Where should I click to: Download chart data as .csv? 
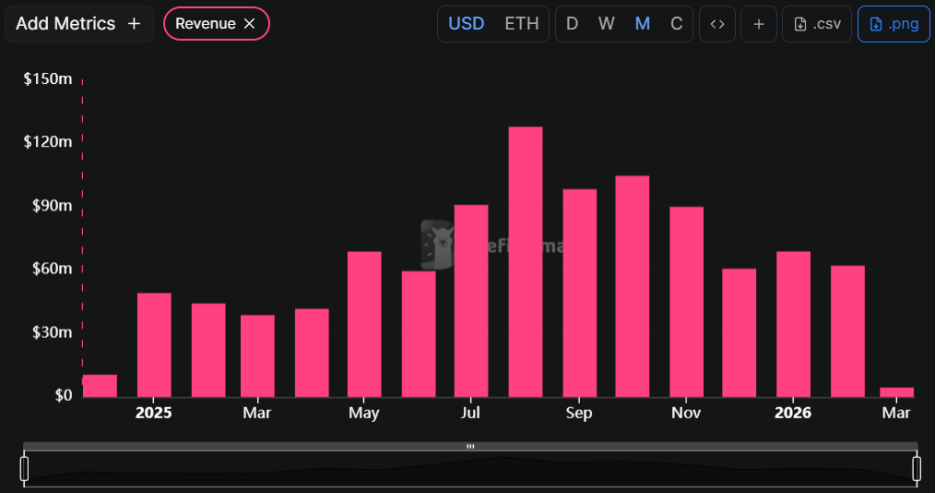click(x=817, y=24)
